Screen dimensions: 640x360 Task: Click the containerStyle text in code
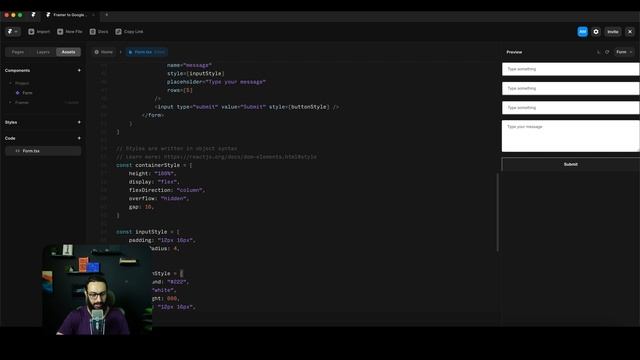(158, 165)
